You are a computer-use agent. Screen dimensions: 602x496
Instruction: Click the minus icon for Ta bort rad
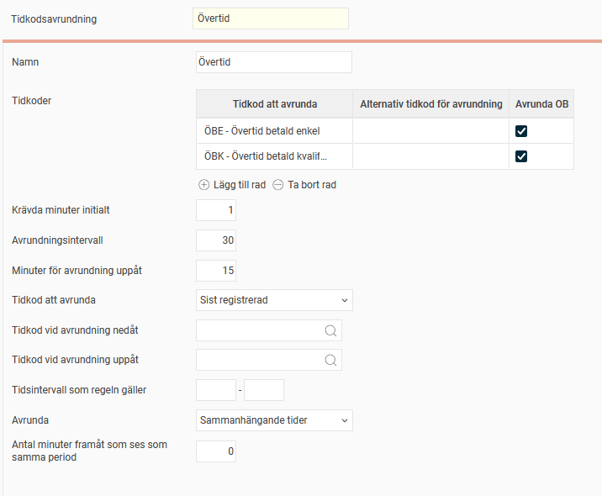pos(278,185)
